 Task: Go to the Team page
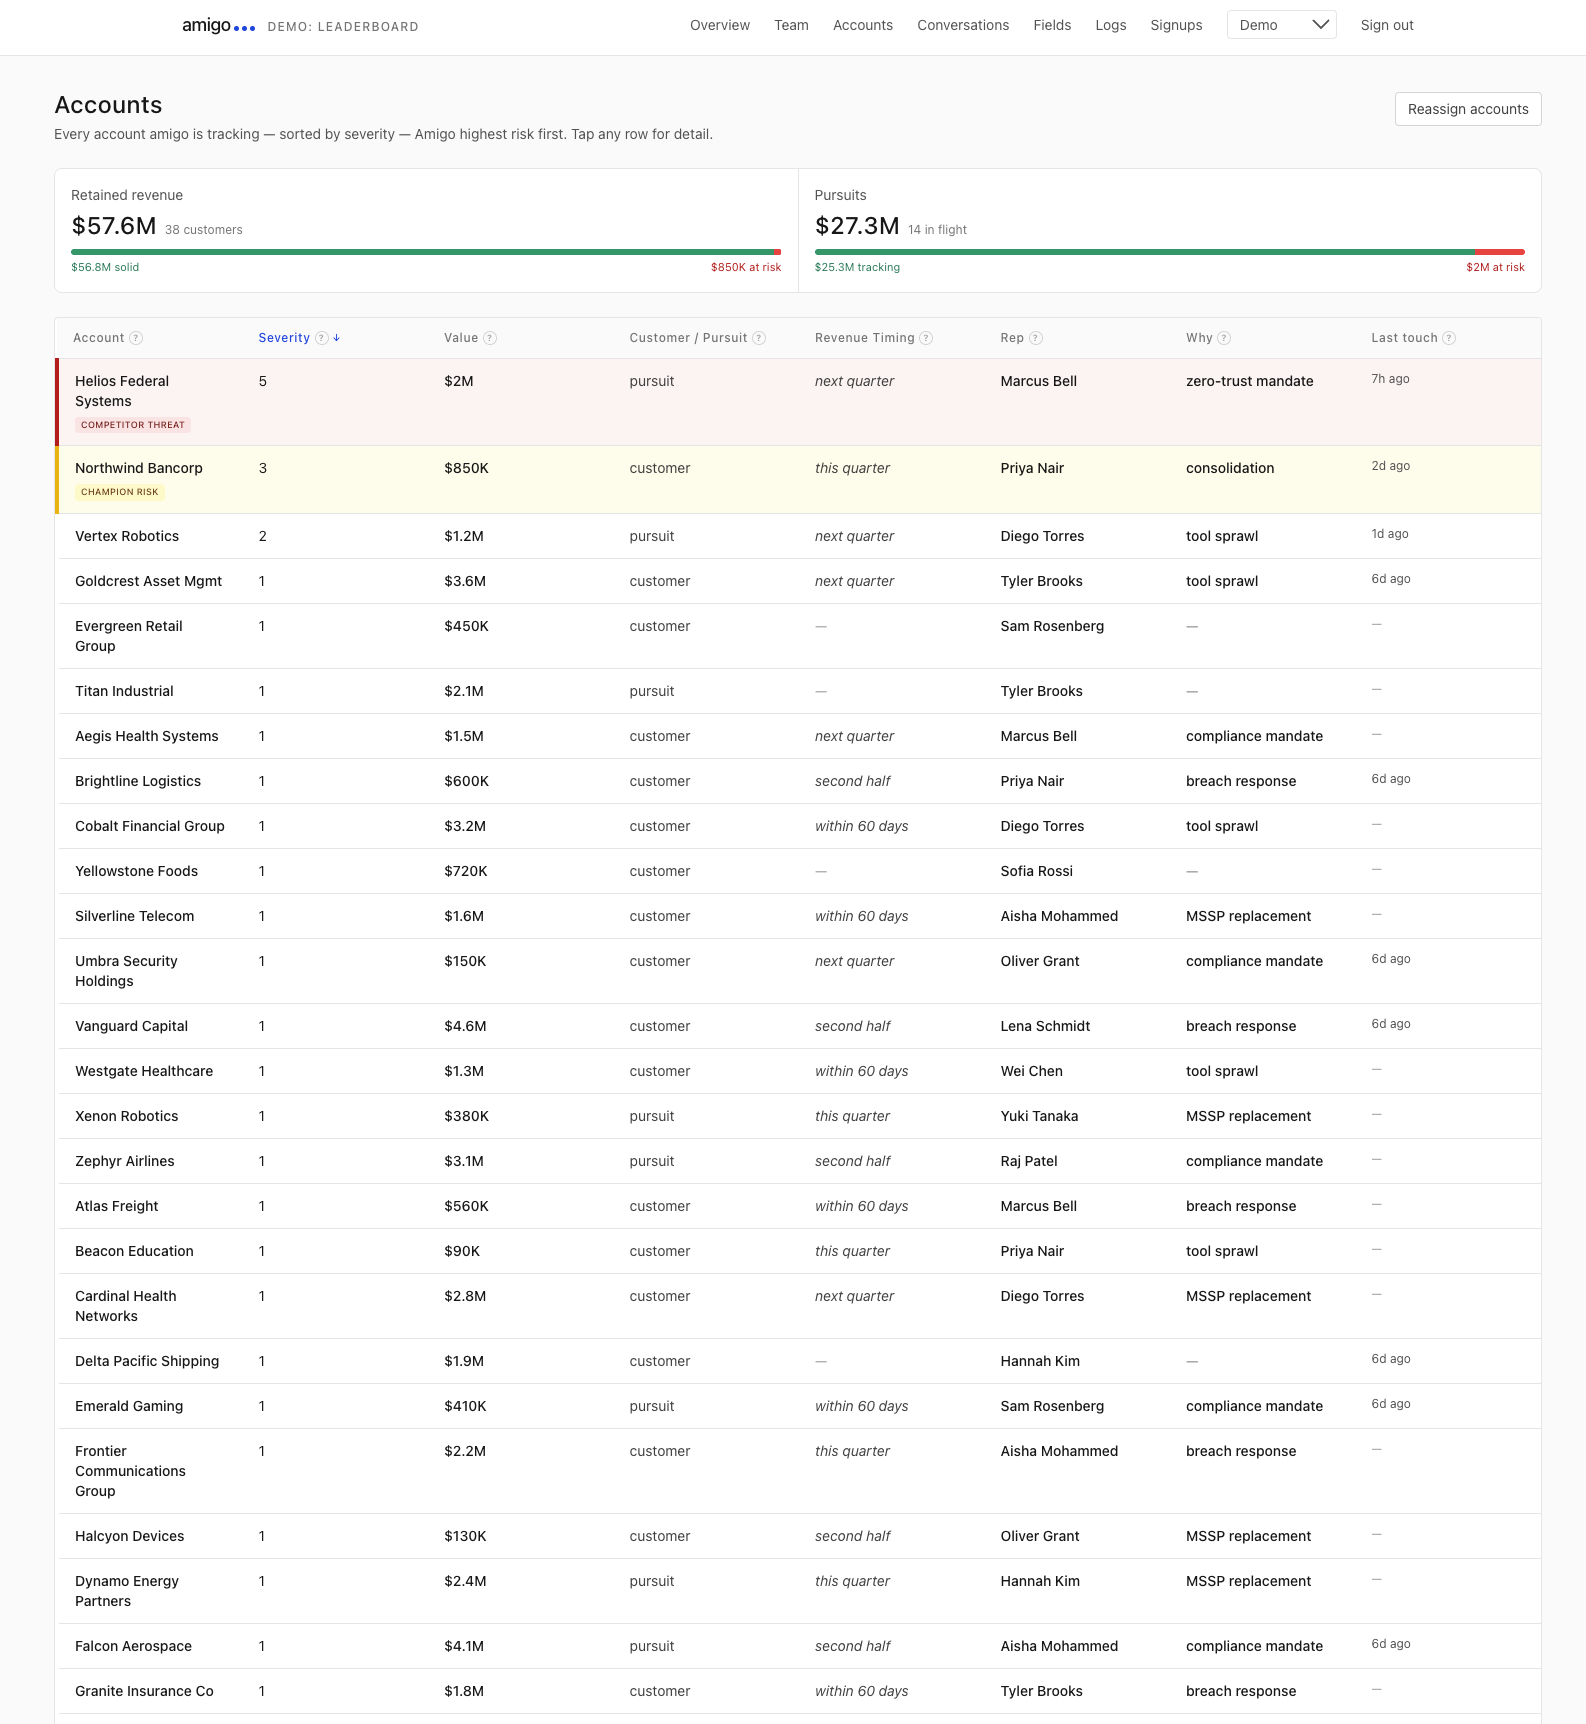791,25
